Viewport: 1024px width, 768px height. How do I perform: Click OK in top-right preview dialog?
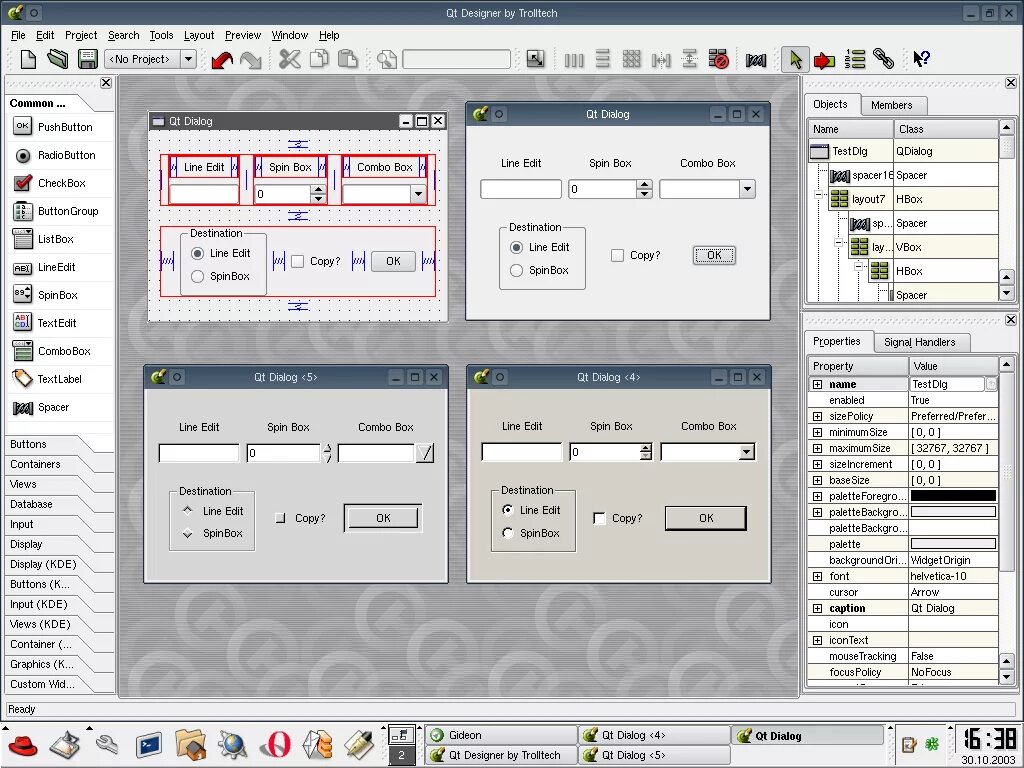pyautogui.click(x=714, y=255)
